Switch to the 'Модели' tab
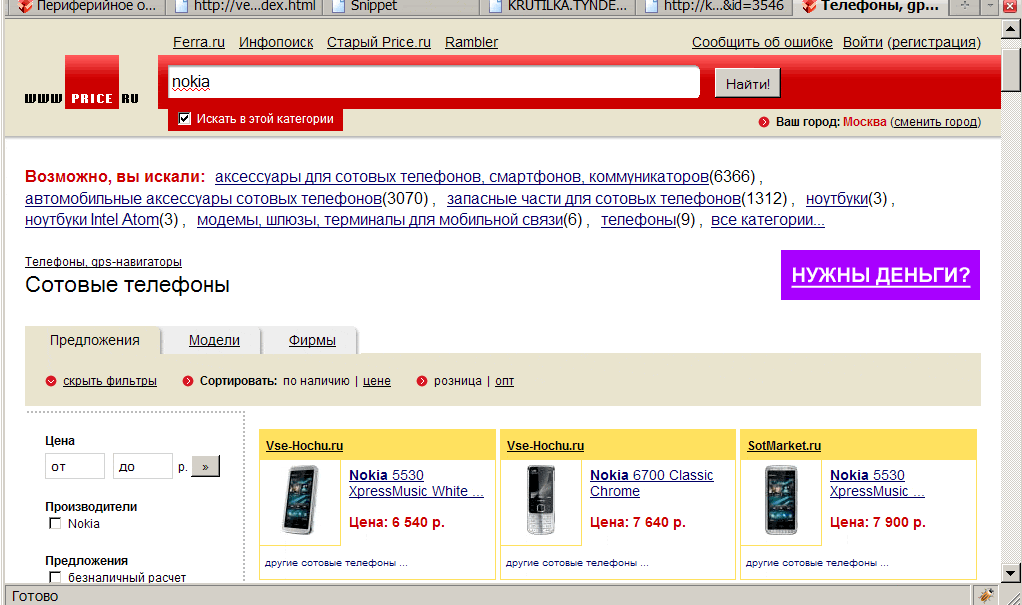Viewport: 1022px width, 605px height. pyautogui.click(x=214, y=340)
